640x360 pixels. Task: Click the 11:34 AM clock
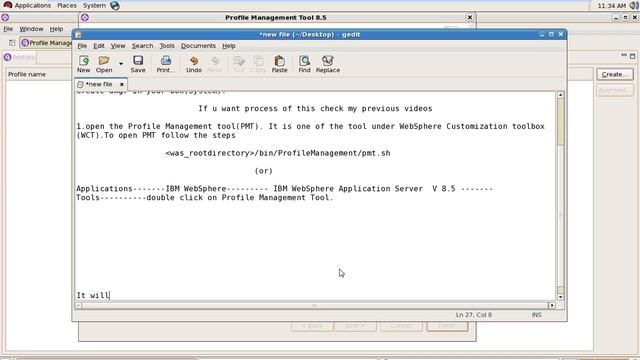pyautogui.click(x=611, y=6)
